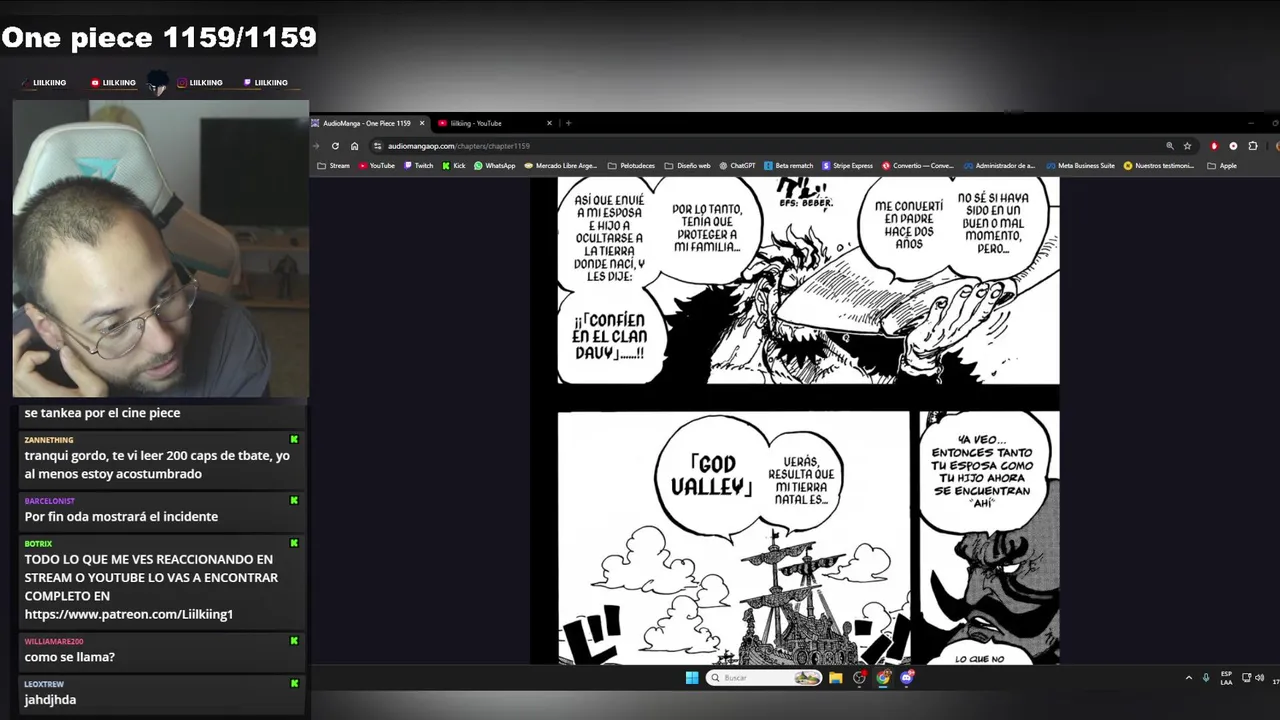Close the AudioManga One Piece 1159 tab
Screen dimensions: 1280x720
point(422,123)
